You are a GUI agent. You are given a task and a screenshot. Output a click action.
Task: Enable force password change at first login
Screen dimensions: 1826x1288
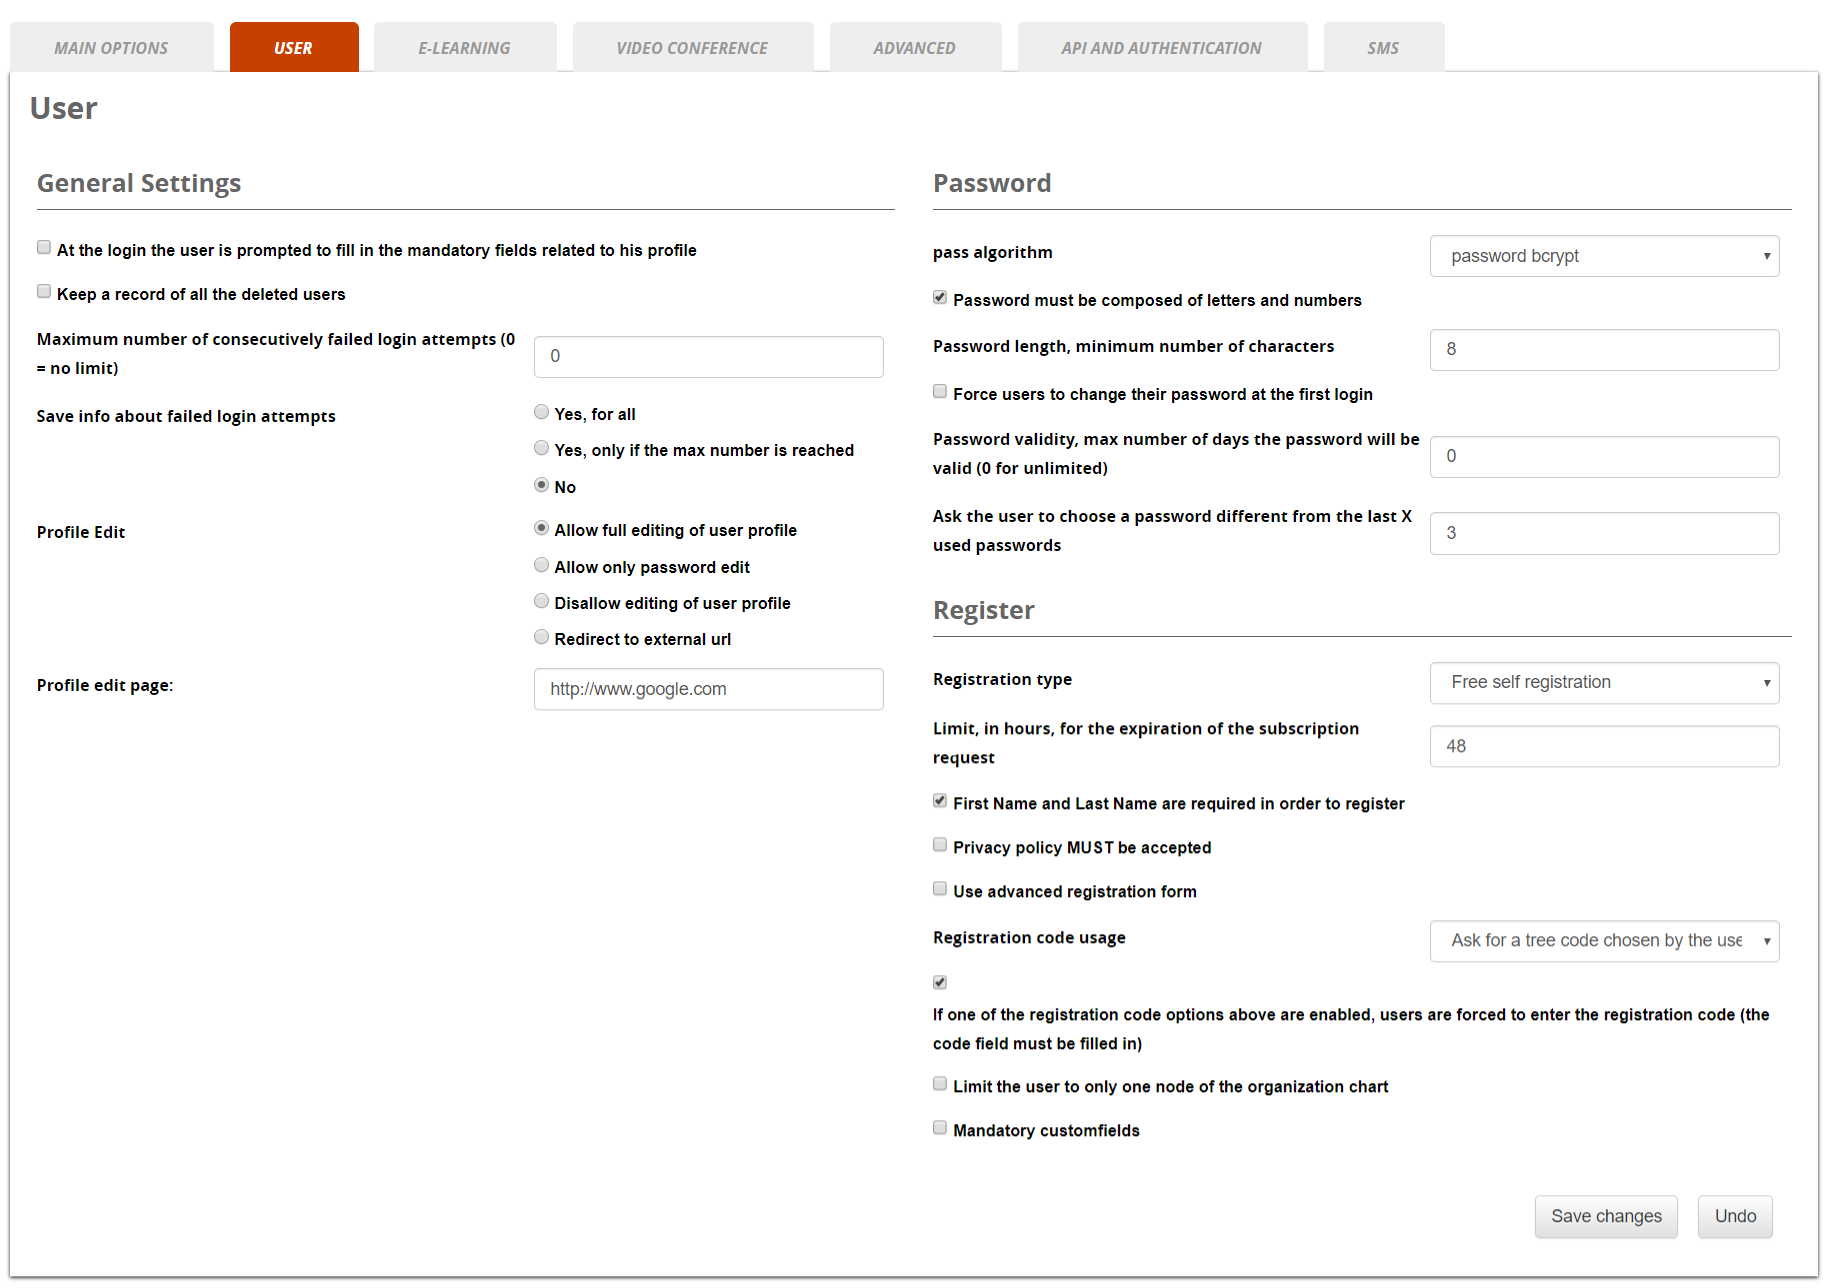[x=940, y=391]
